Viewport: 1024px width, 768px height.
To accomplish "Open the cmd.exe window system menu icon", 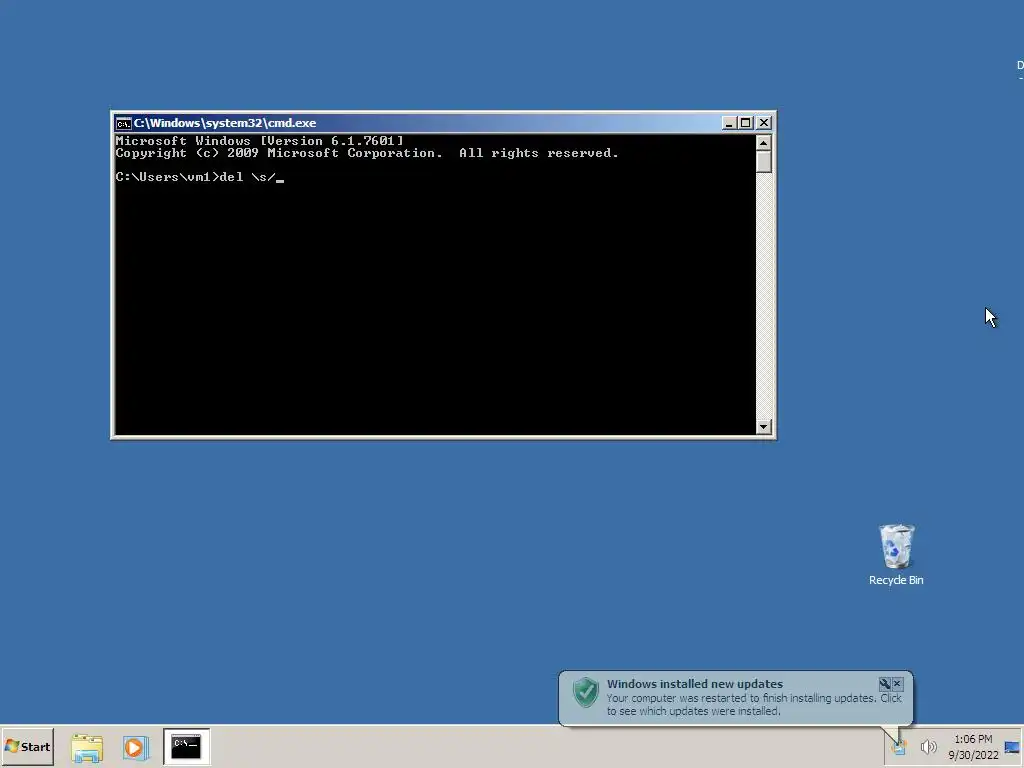I will coord(123,123).
